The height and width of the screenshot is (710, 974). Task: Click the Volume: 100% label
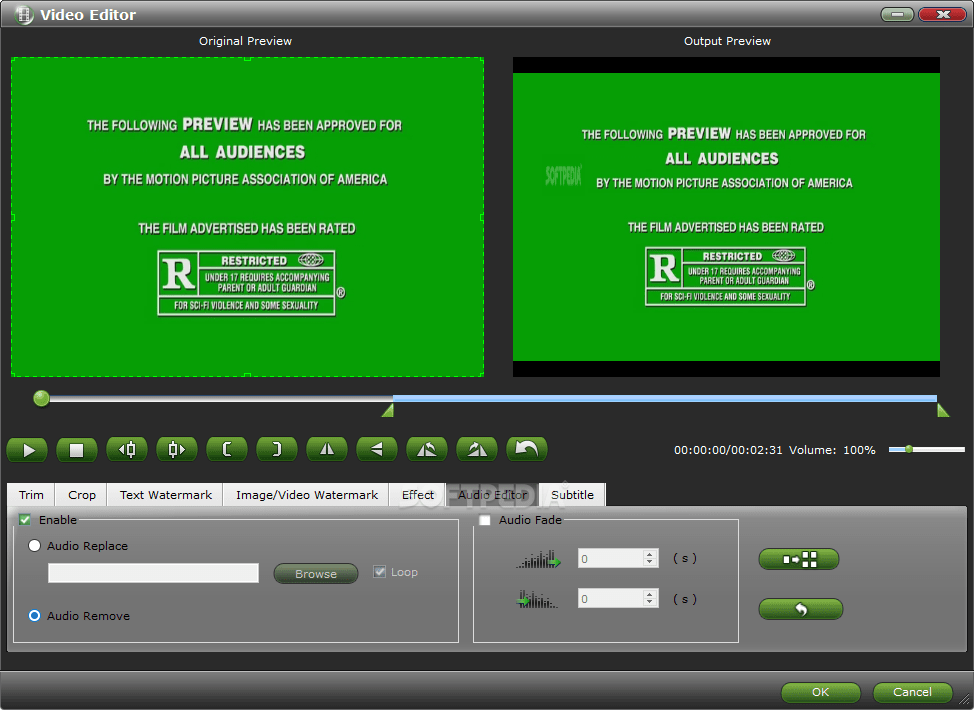click(x=832, y=450)
